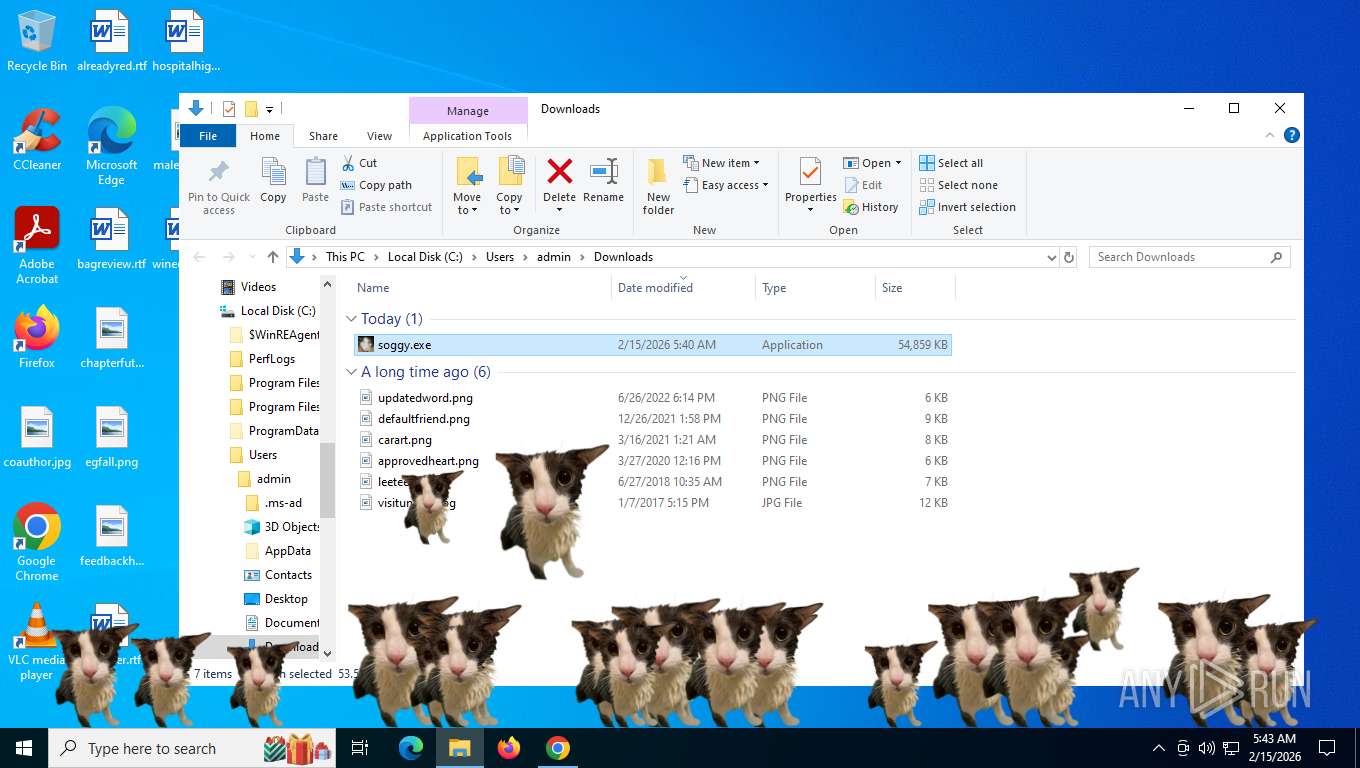1360x768 pixels.
Task: Click Select none
Action: tap(958, 185)
